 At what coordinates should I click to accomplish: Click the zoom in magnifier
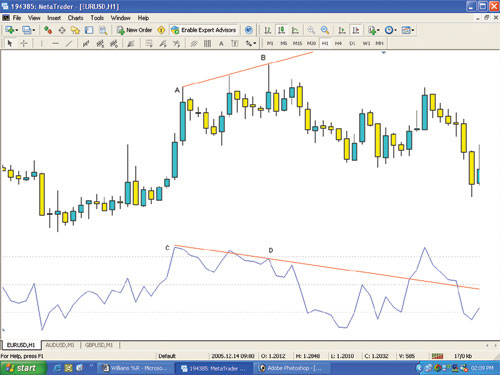point(311,30)
